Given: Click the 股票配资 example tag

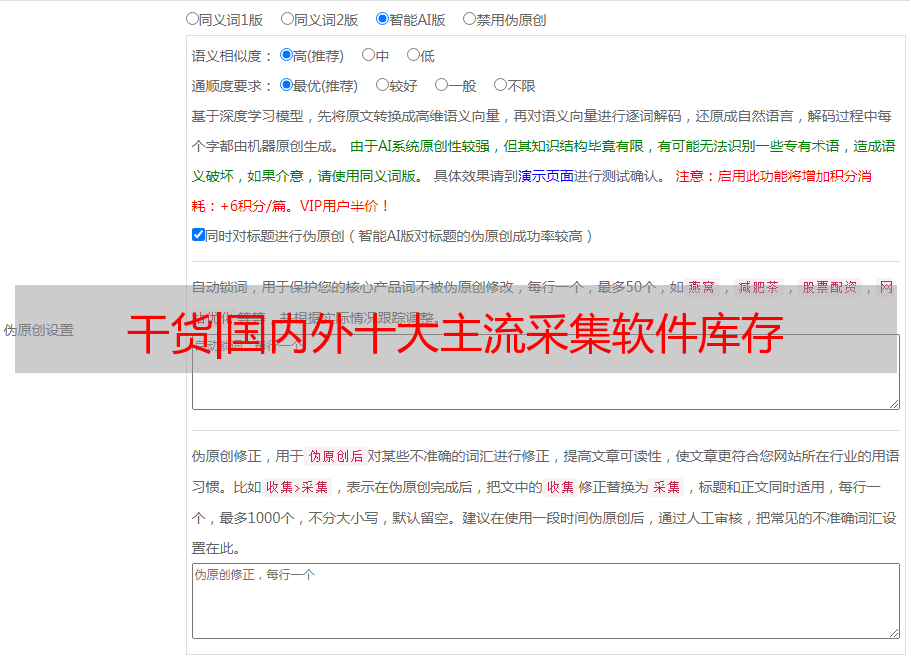Looking at the screenshot, I should tap(830, 287).
